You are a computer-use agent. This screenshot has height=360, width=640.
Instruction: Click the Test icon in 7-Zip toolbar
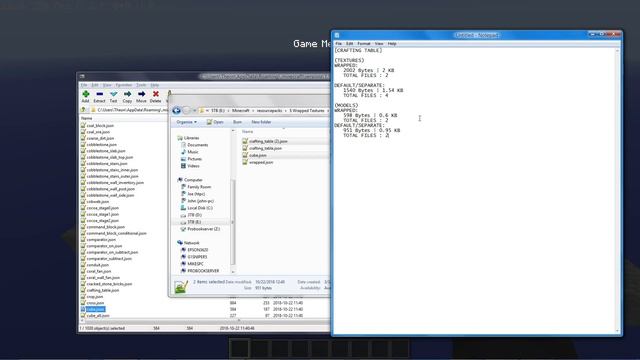[x=113, y=94]
